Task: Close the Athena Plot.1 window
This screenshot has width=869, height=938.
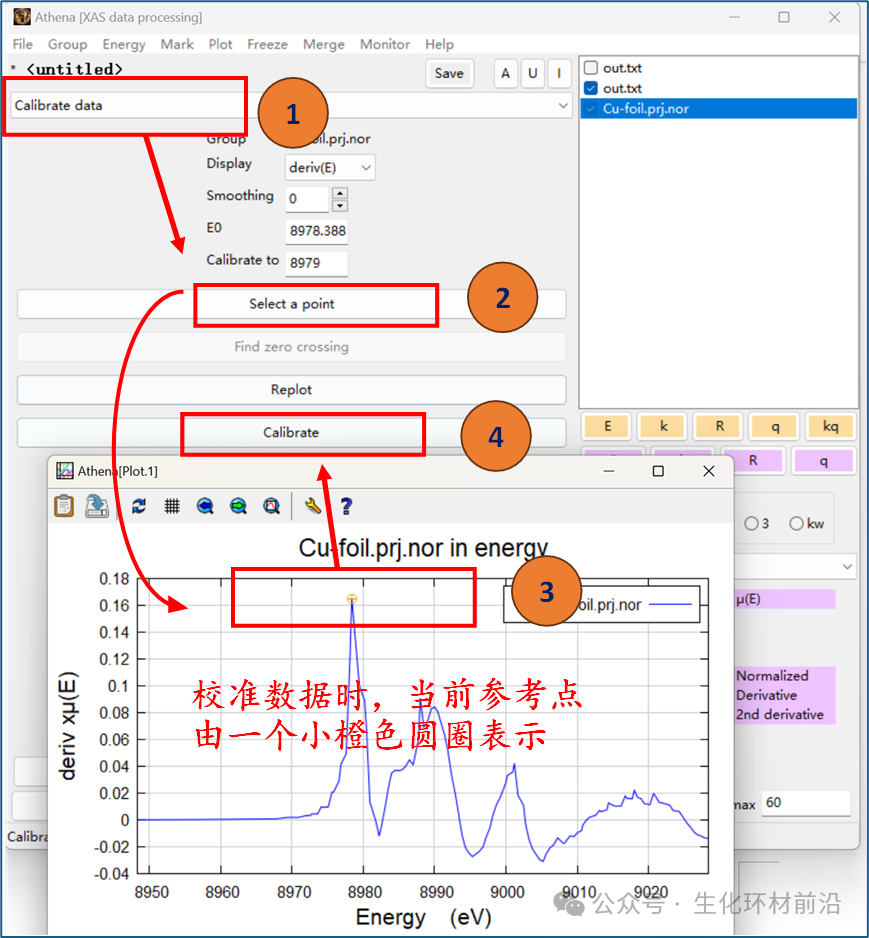Action: (709, 471)
